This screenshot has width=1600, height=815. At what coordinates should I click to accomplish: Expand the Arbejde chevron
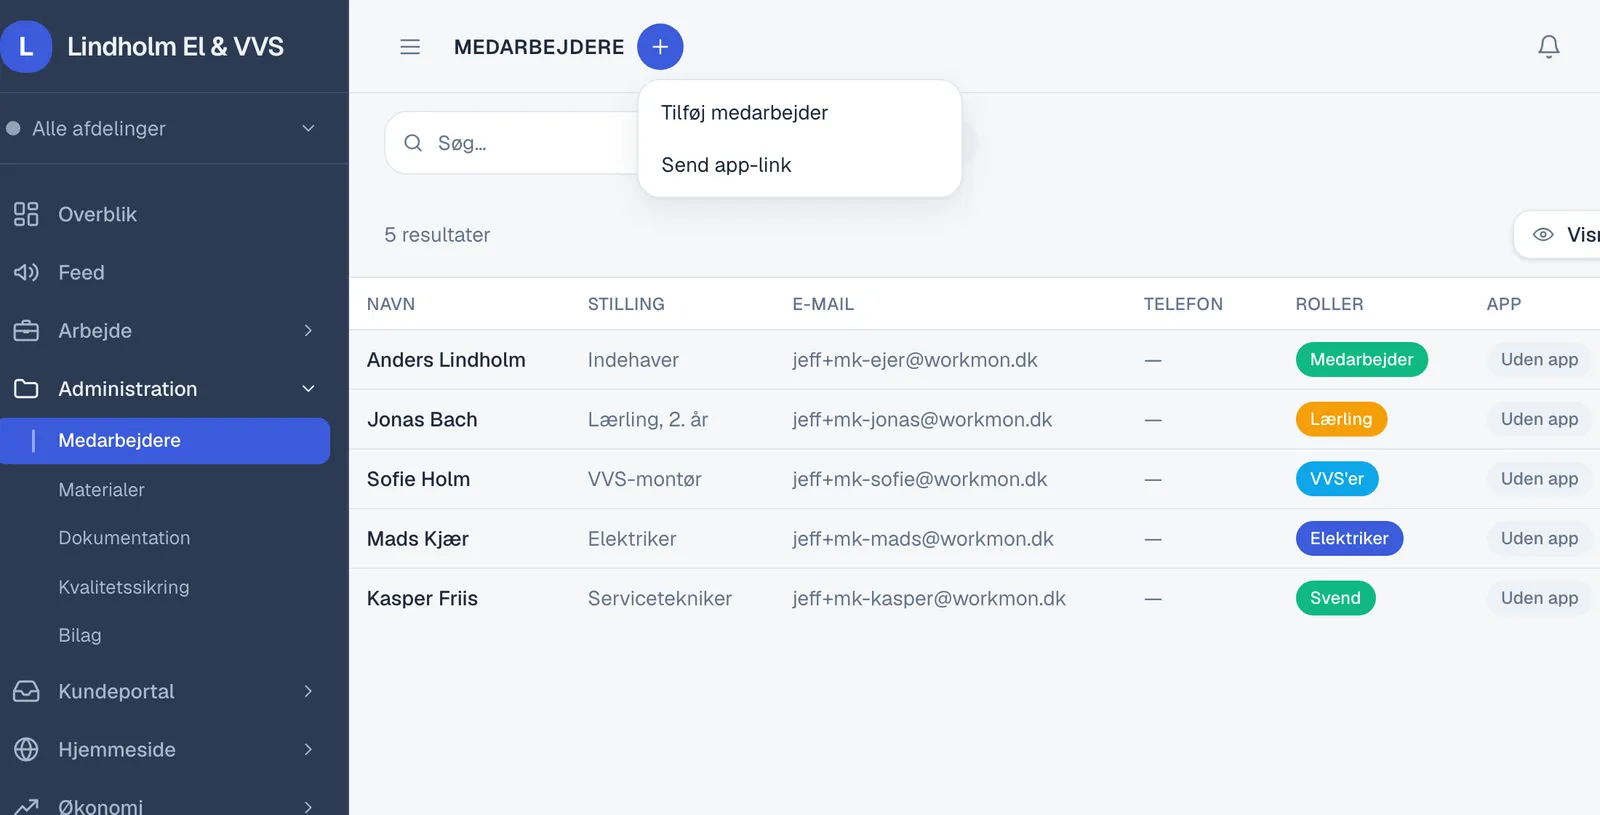point(308,330)
